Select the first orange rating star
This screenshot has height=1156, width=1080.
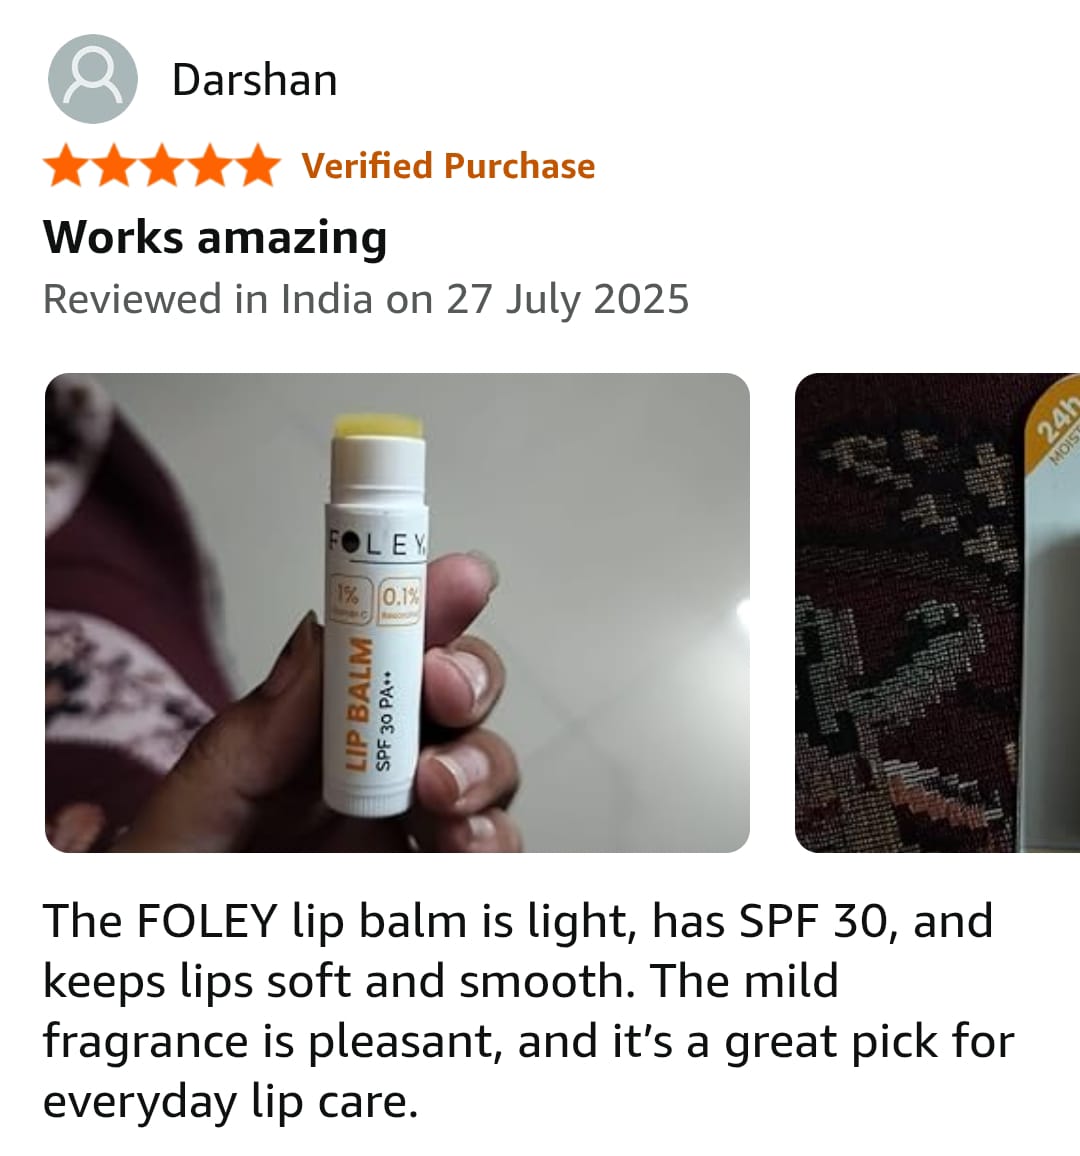tap(66, 165)
